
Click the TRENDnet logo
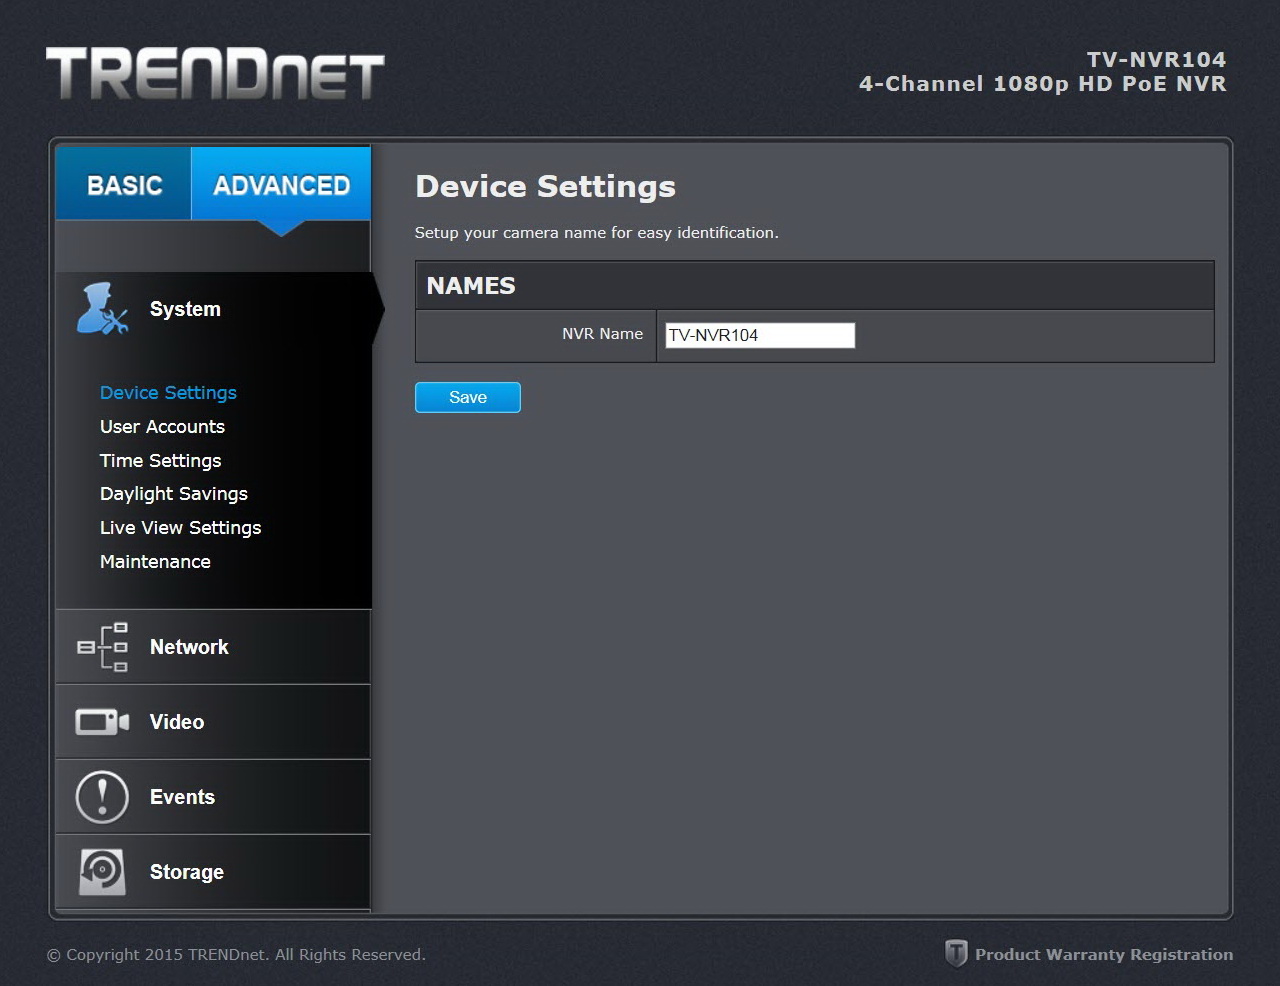click(215, 74)
